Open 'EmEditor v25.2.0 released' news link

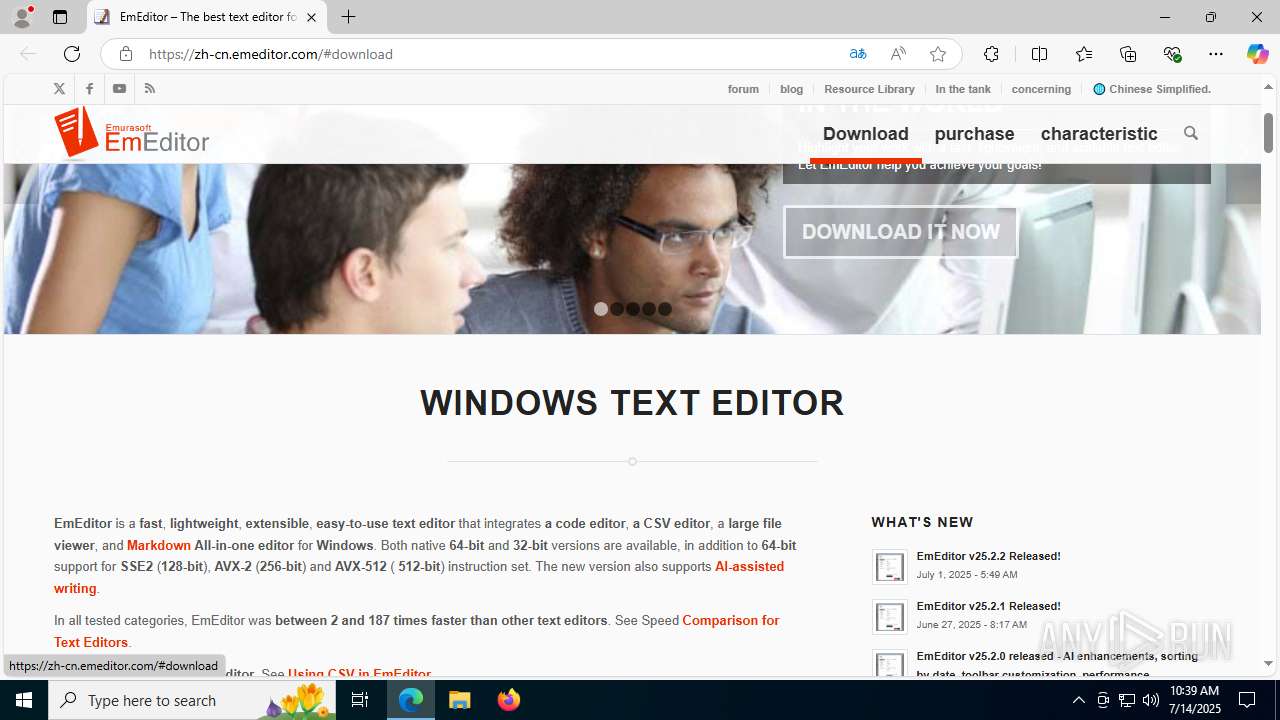click(x=1057, y=664)
